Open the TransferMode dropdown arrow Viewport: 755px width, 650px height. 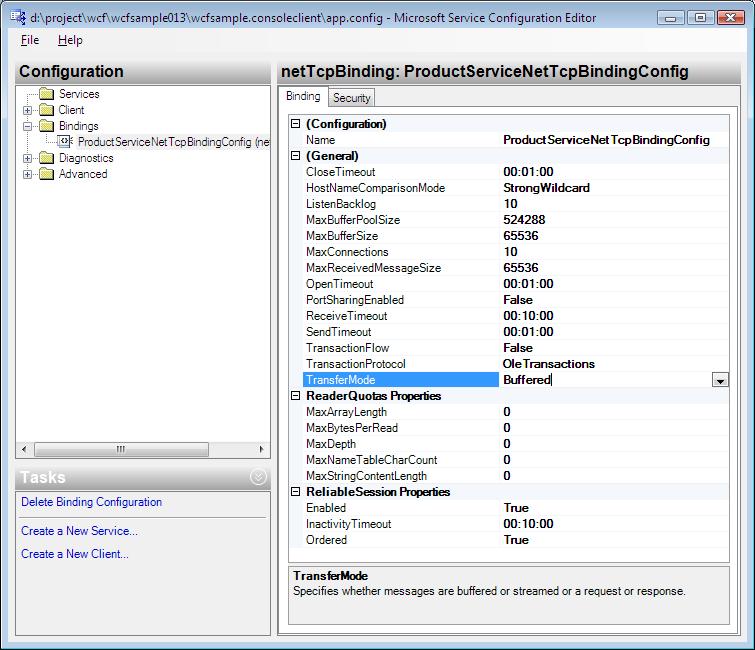point(720,380)
